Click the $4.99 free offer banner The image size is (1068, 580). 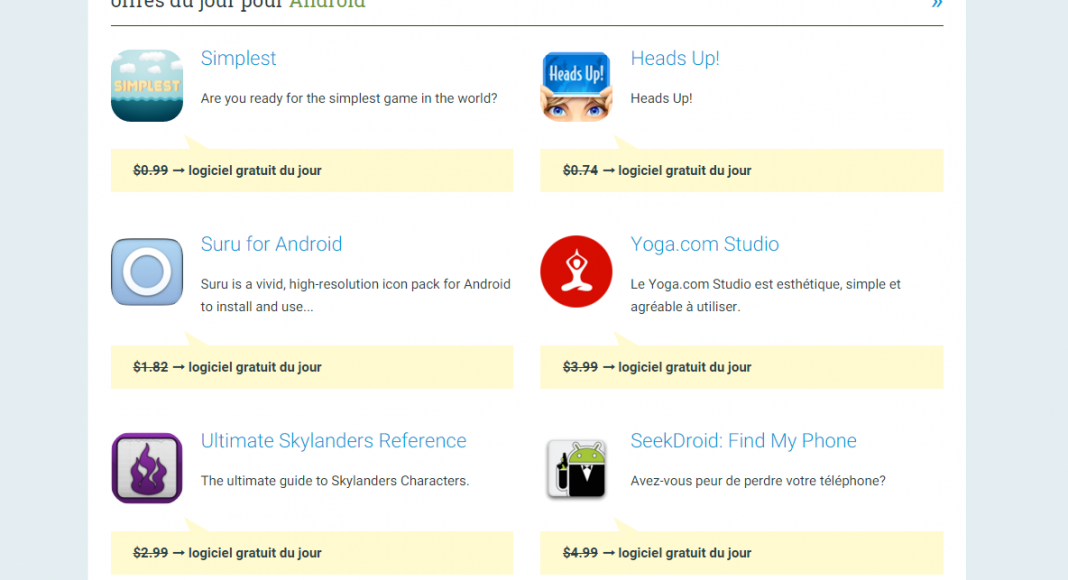(x=742, y=553)
